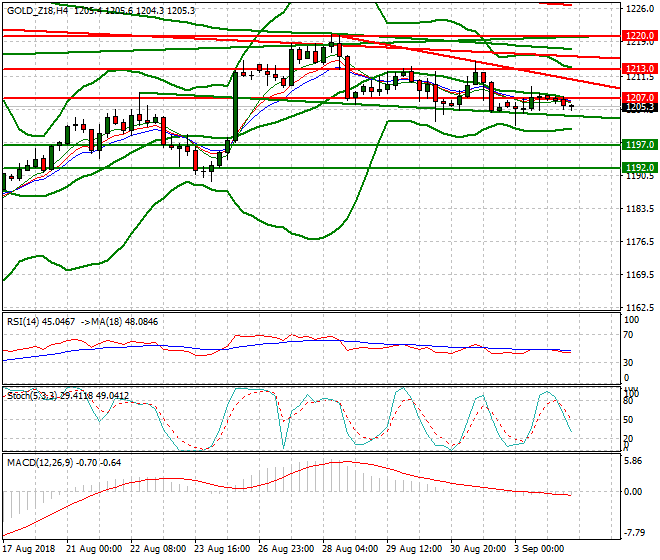660x560 pixels.
Task: Click the 0.00 MACD scale value
Action: tap(634, 492)
